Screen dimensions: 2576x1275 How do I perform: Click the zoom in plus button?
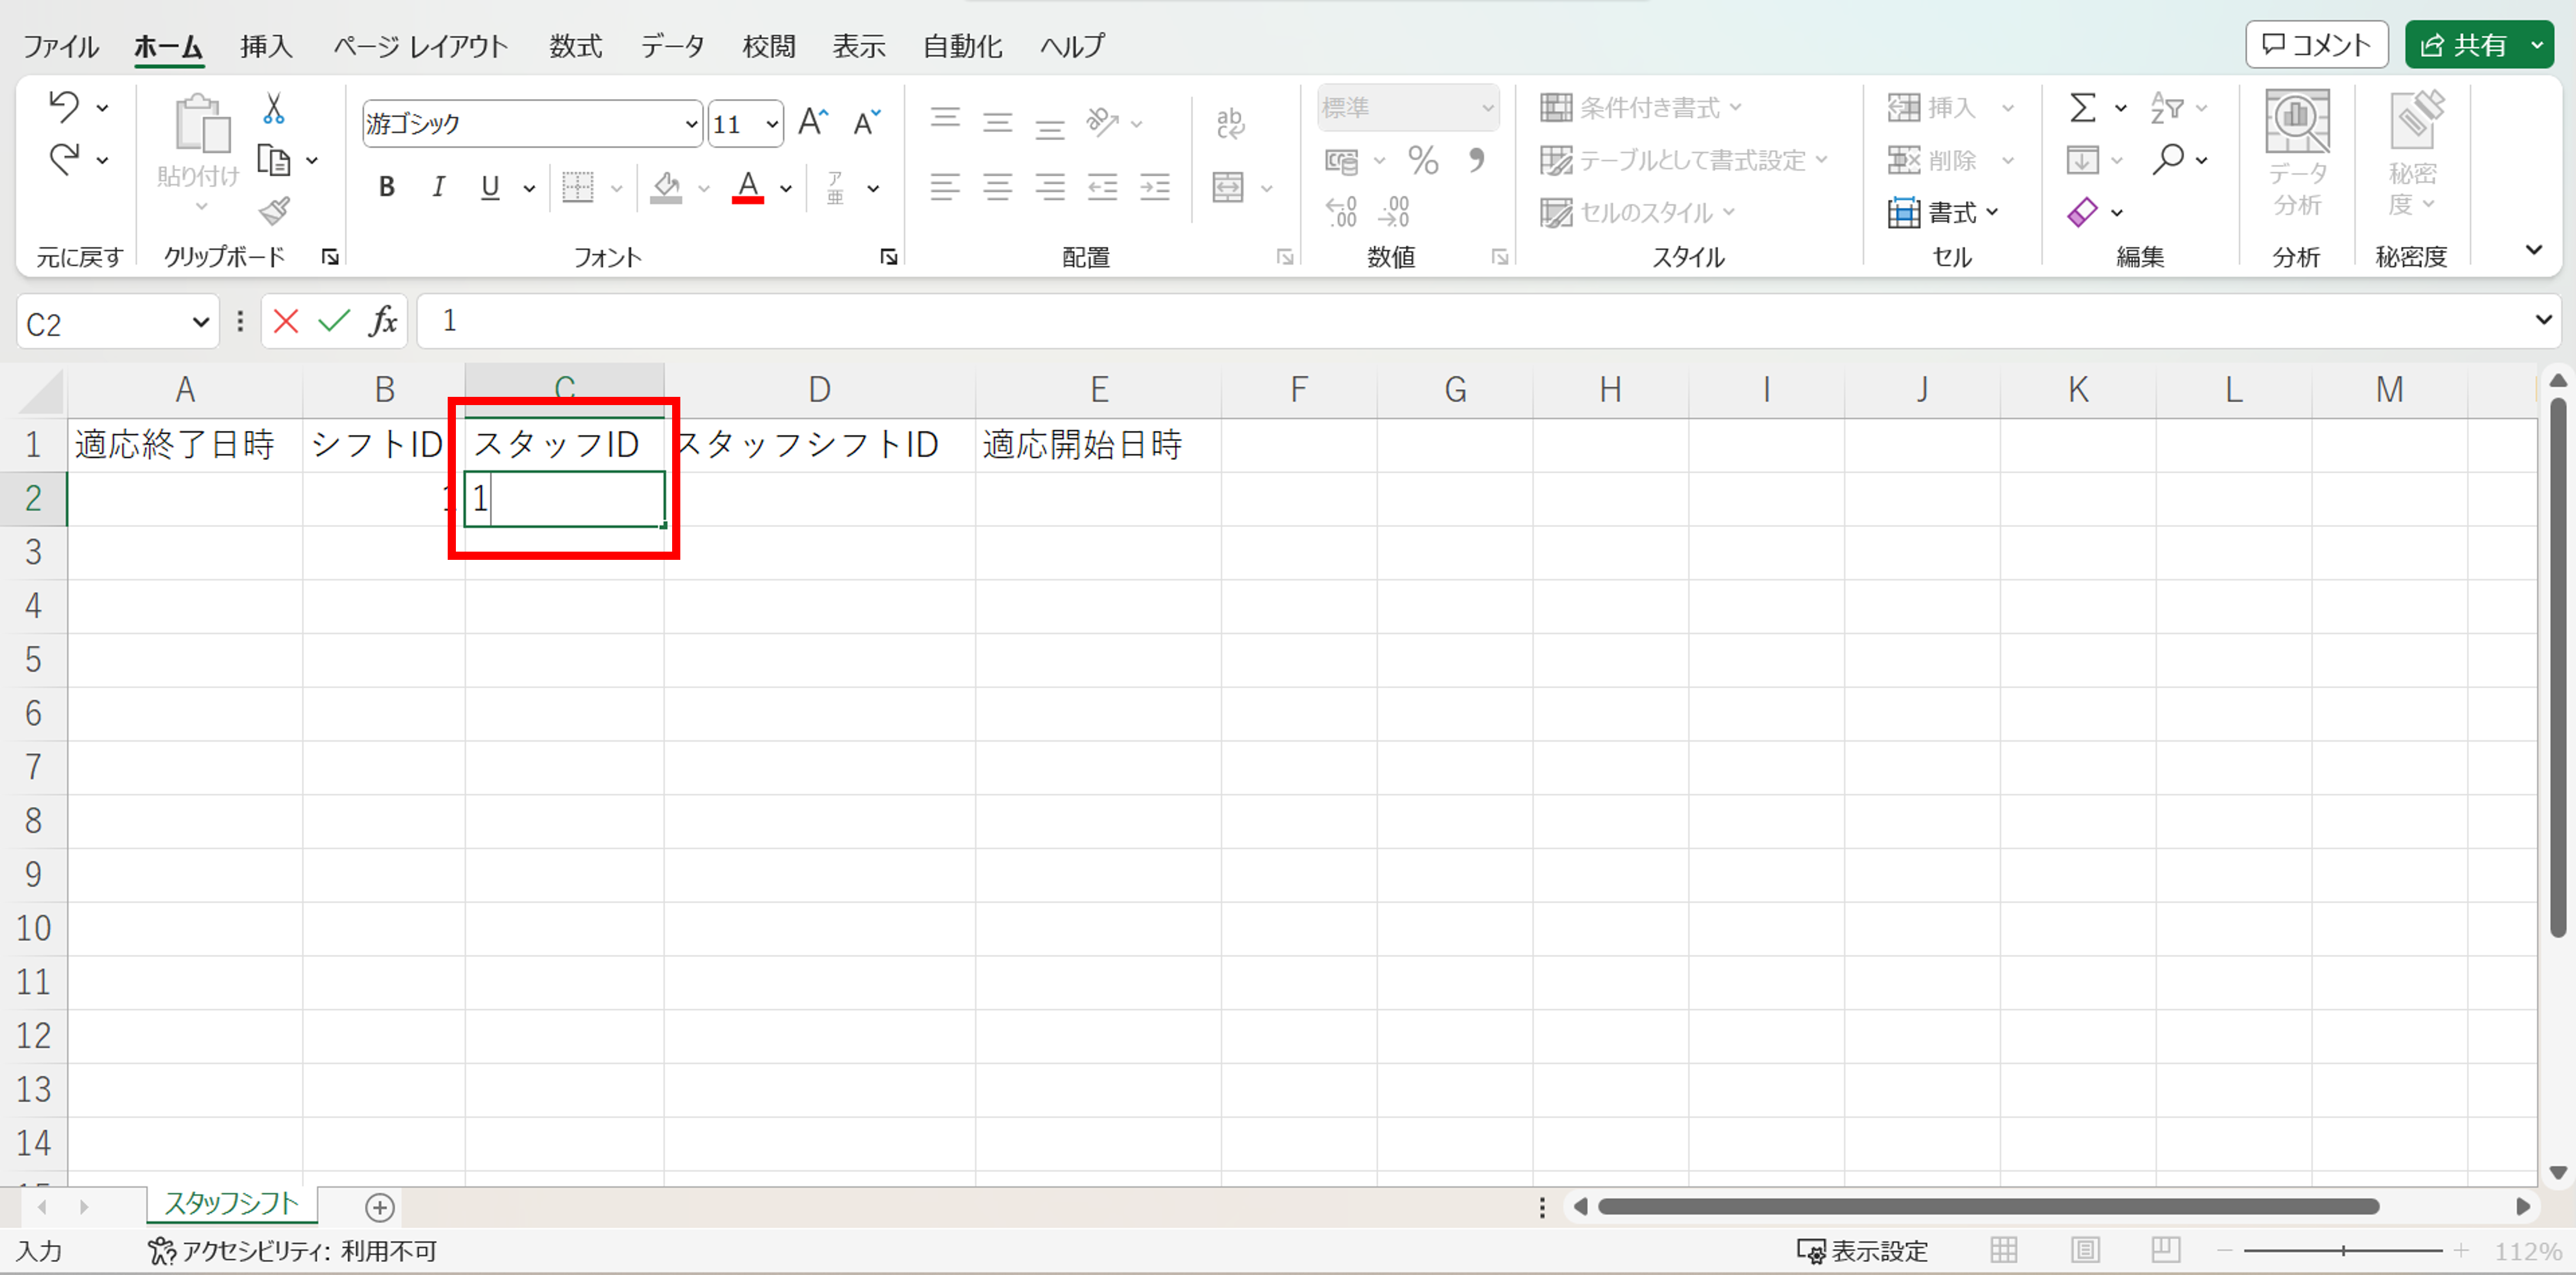(2461, 1251)
